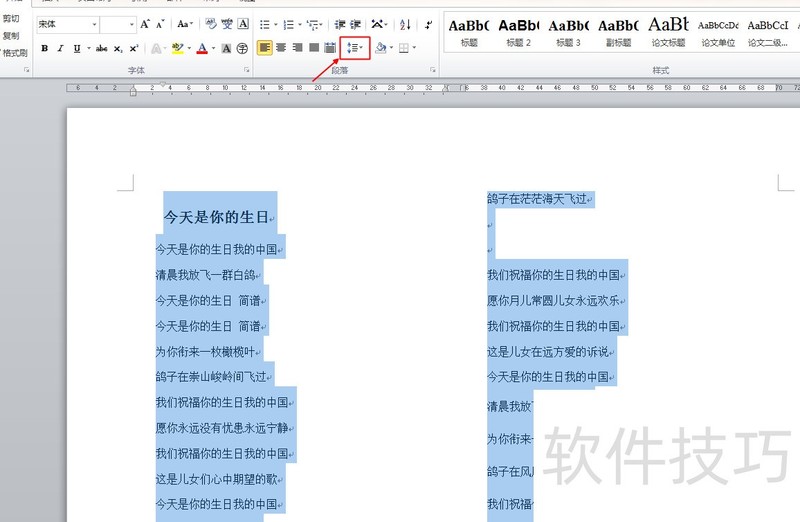This screenshot has width=800, height=522.
Task: Increase paragraph indent
Action: click(356, 24)
